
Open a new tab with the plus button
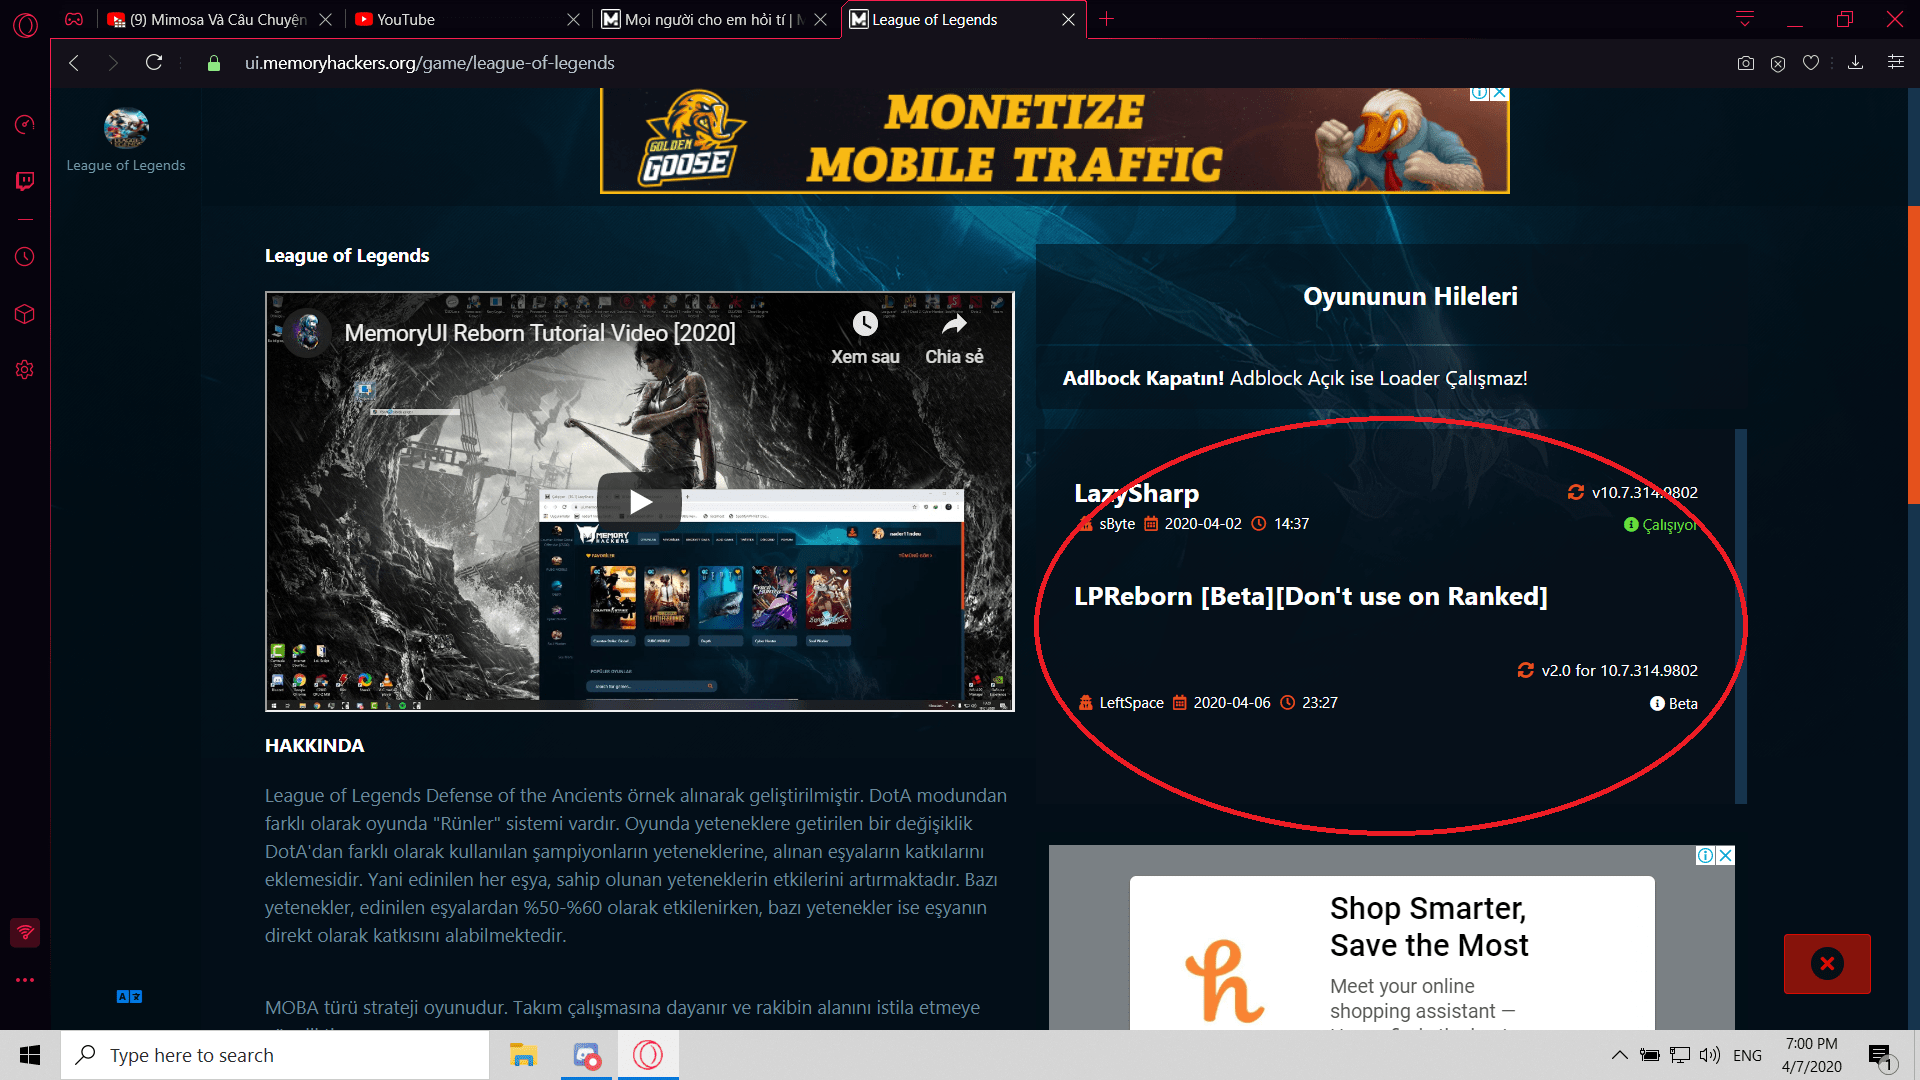coord(1107,19)
